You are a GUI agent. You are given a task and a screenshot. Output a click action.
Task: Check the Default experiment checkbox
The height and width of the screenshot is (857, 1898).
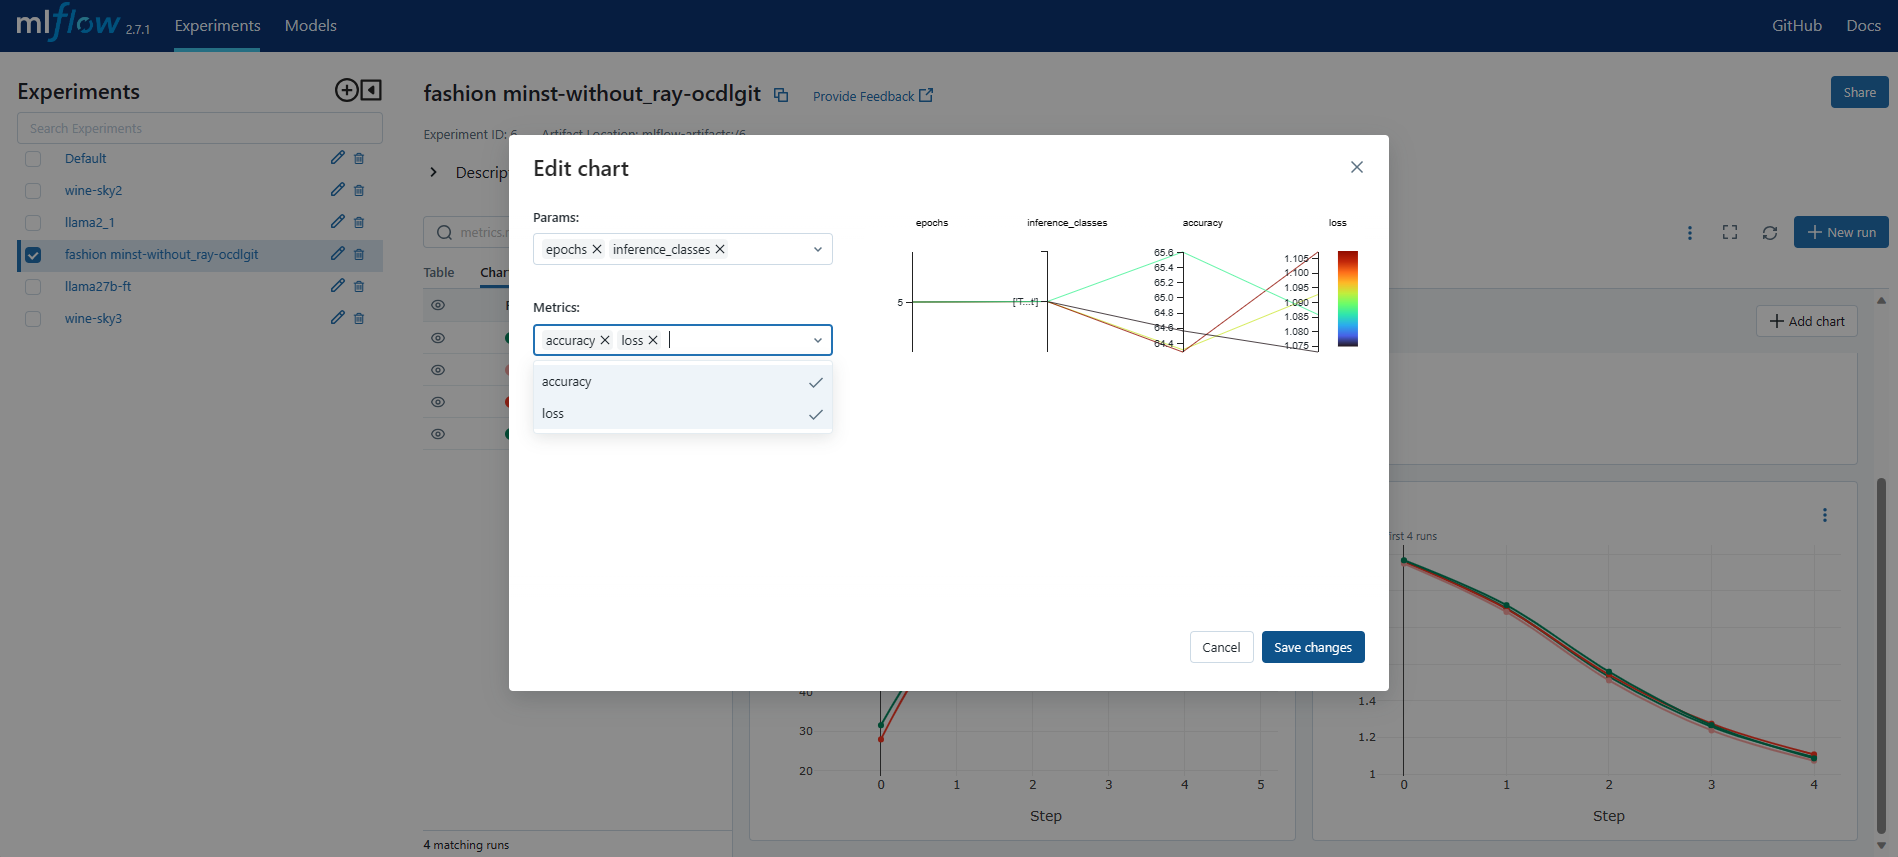click(33, 159)
